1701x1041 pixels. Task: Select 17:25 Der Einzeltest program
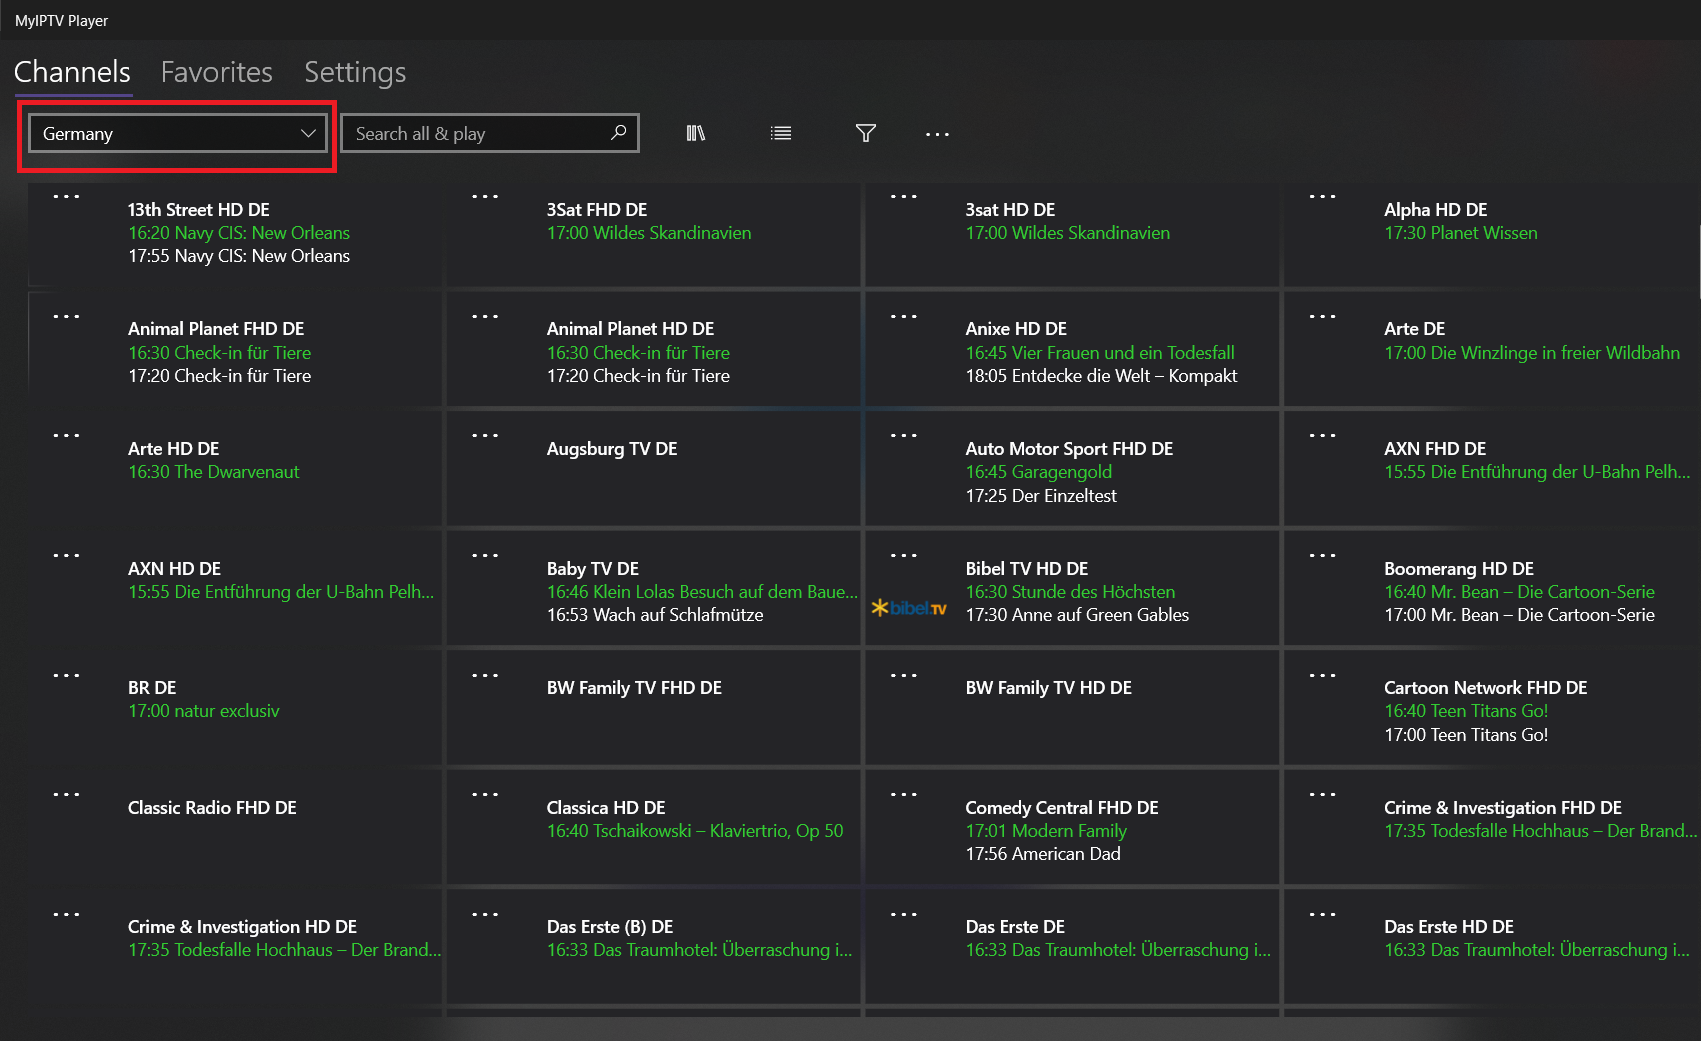click(1041, 496)
